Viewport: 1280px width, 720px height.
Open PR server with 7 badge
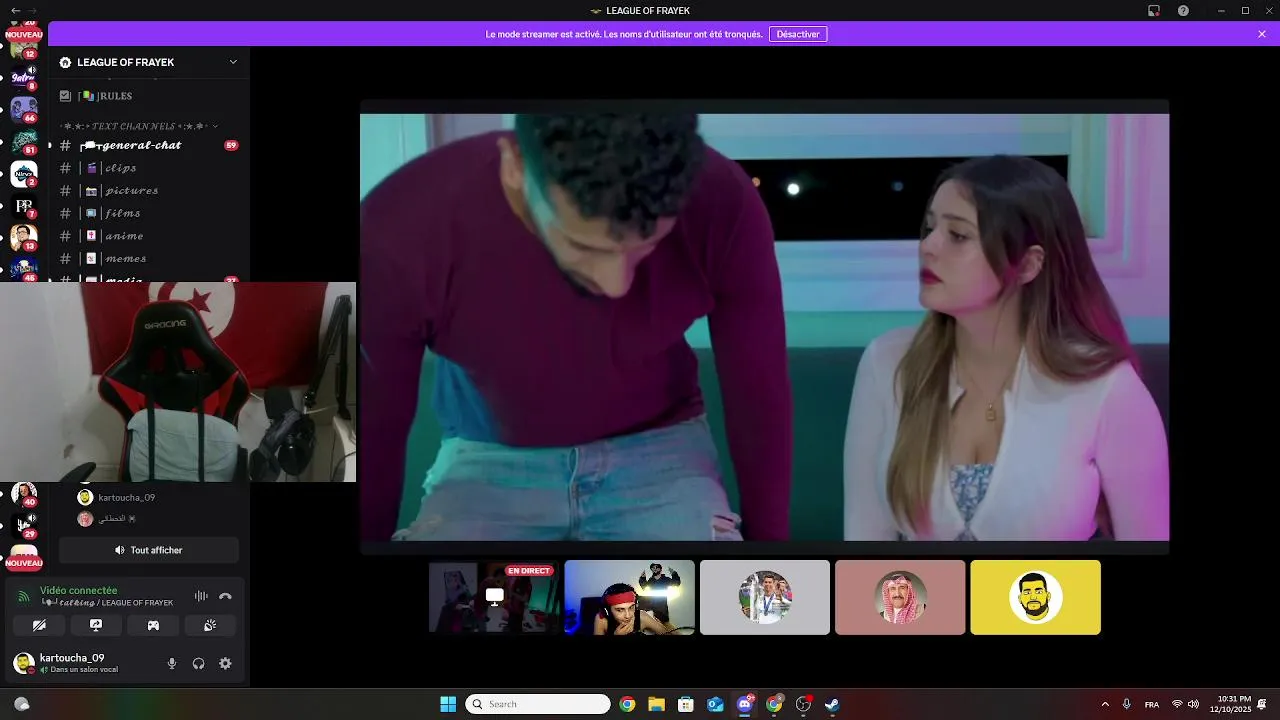click(x=24, y=206)
